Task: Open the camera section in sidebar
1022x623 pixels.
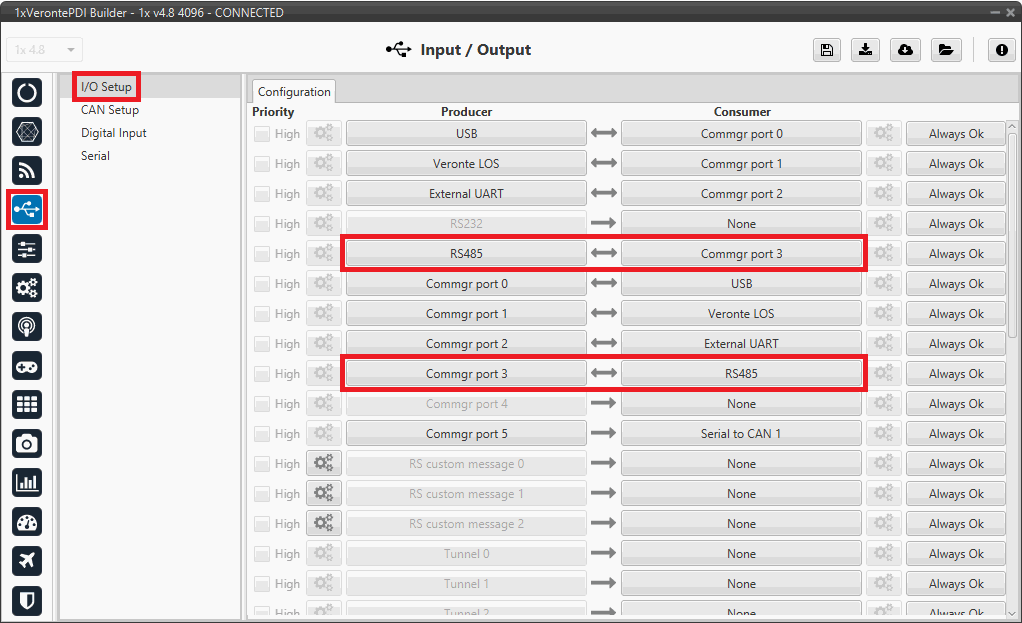Action: coord(27,443)
